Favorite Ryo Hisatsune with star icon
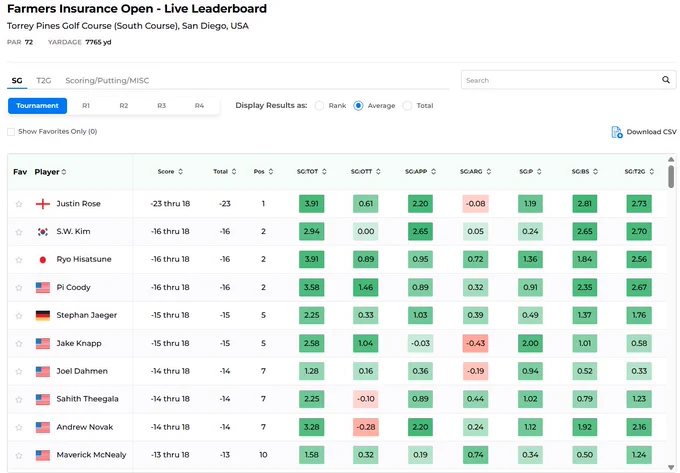680x473 pixels. (x=19, y=260)
